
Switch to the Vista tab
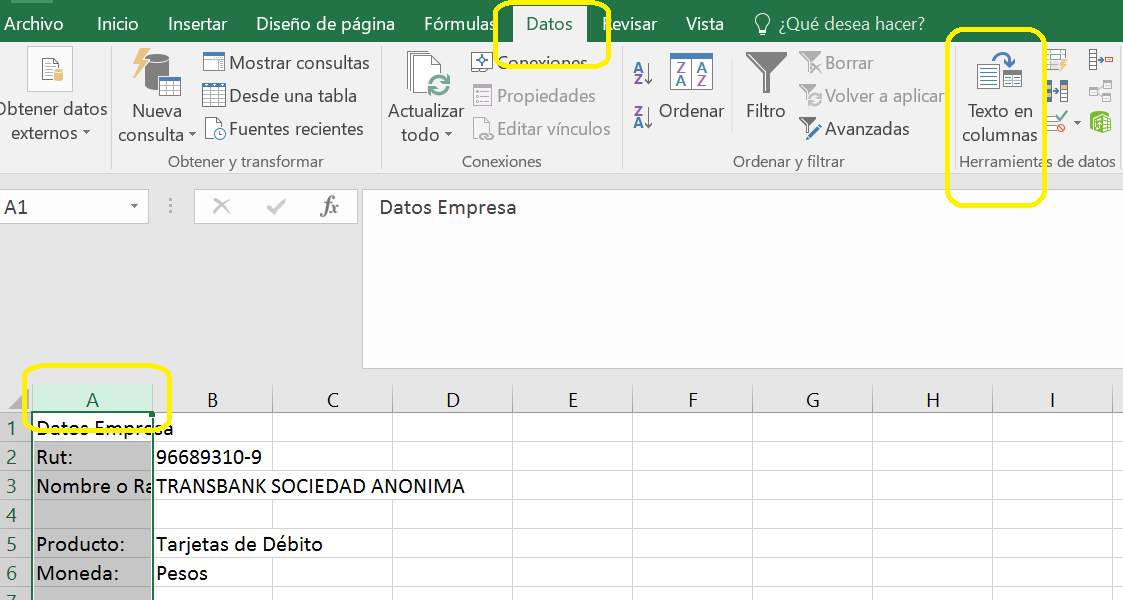[x=705, y=24]
